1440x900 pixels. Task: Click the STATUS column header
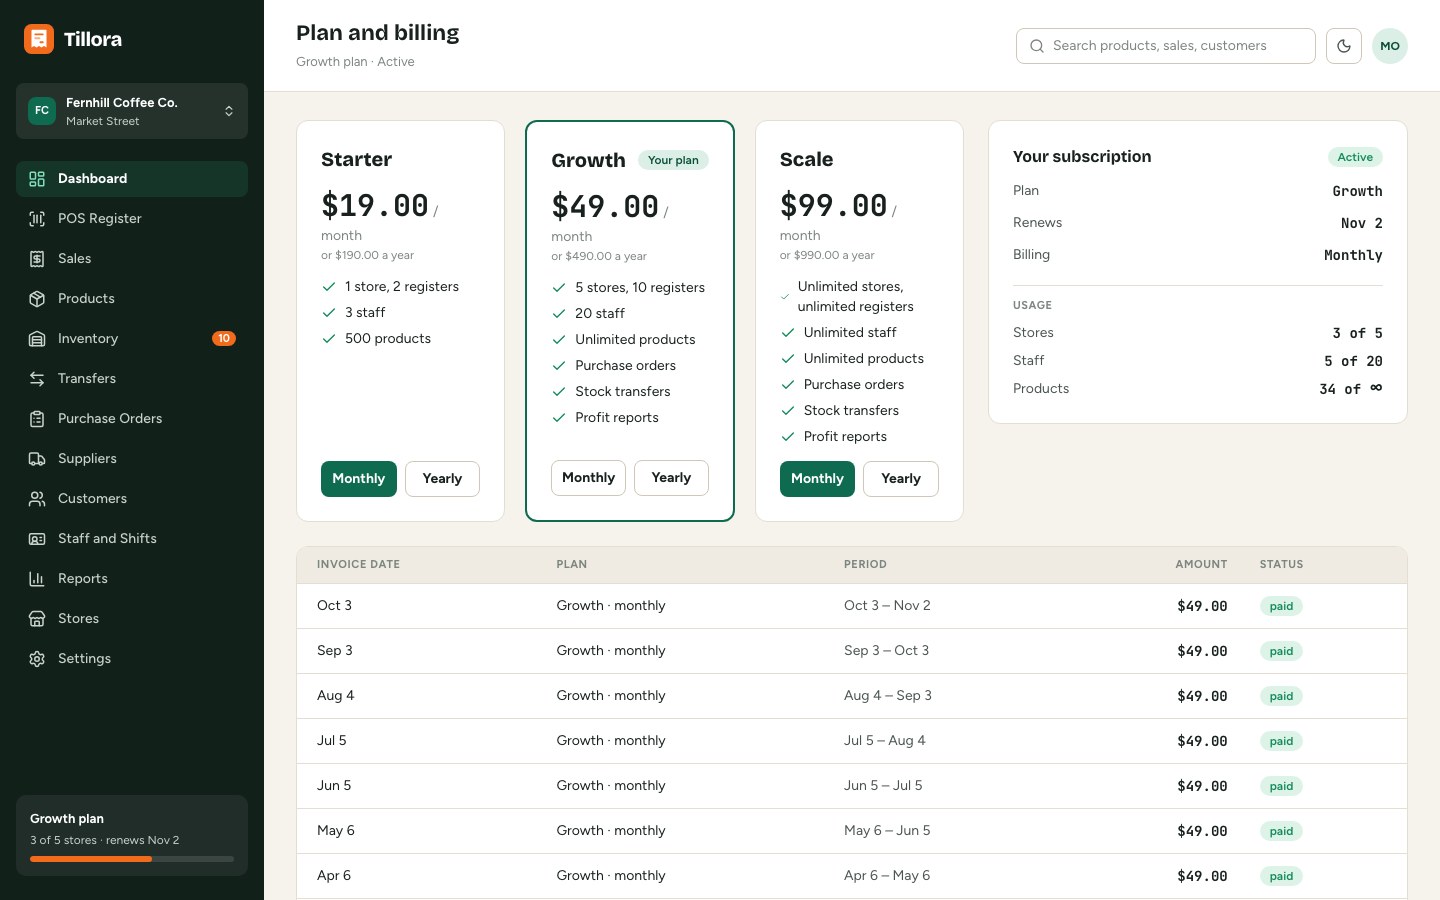(x=1281, y=565)
